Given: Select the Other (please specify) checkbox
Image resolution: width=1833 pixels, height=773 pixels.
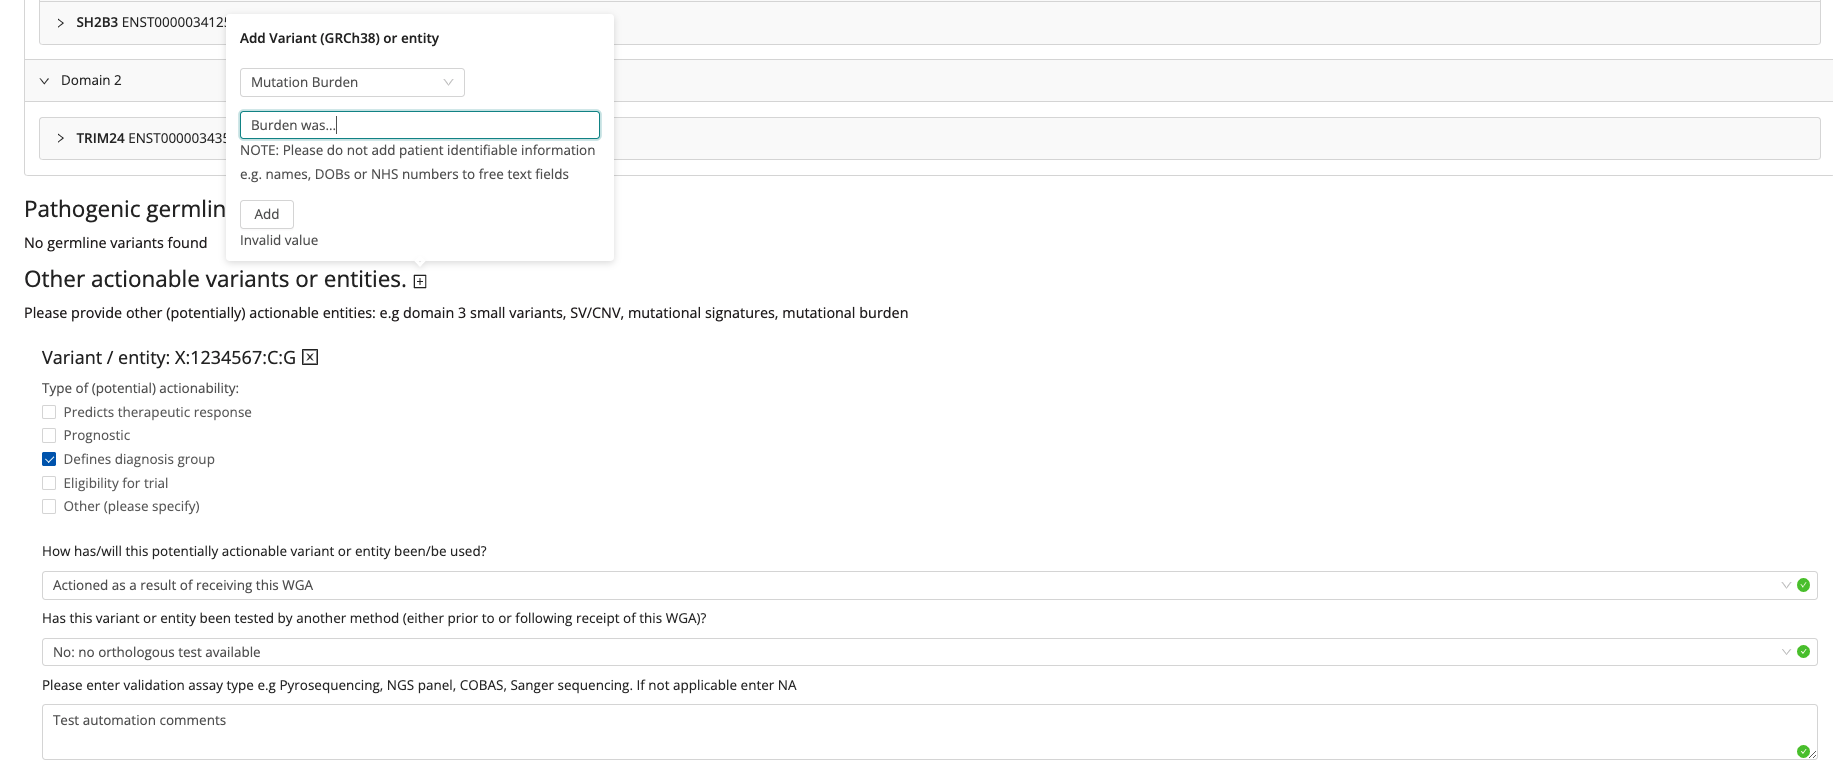Looking at the screenshot, I should click(x=49, y=506).
